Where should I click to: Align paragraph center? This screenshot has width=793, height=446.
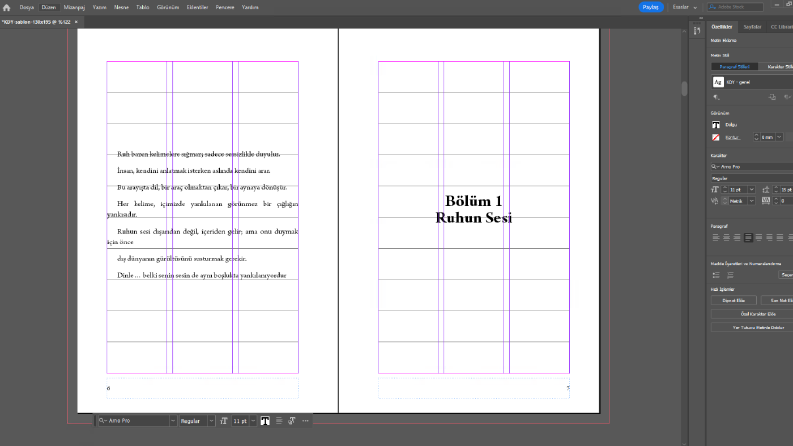pyautogui.click(x=726, y=237)
